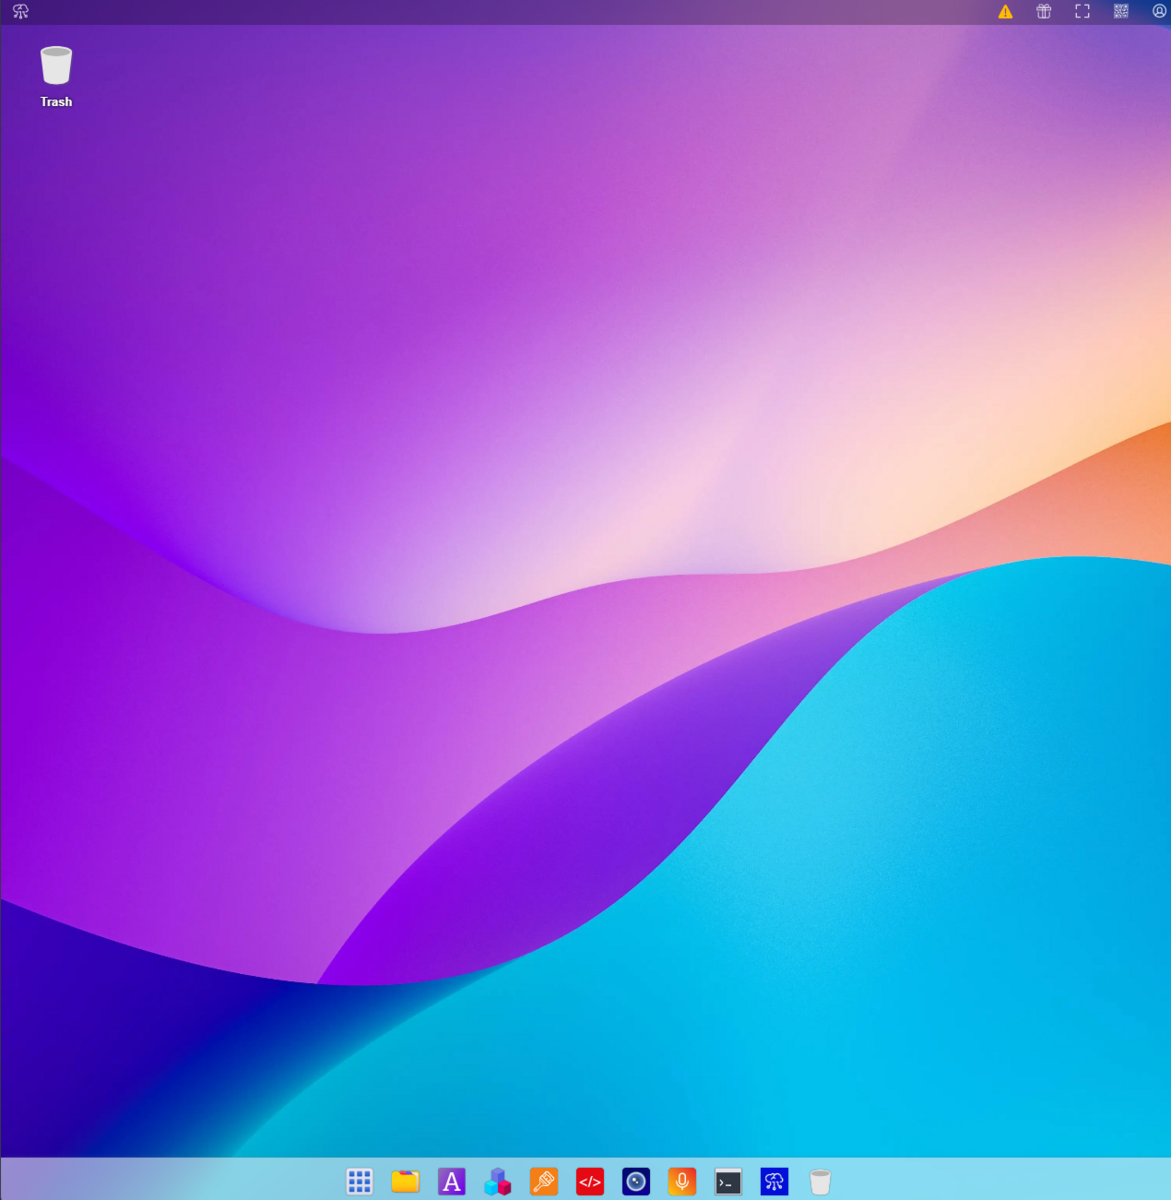Click the system logo at top left
The width and height of the screenshot is (1171, 1200).
coord(19,11)
